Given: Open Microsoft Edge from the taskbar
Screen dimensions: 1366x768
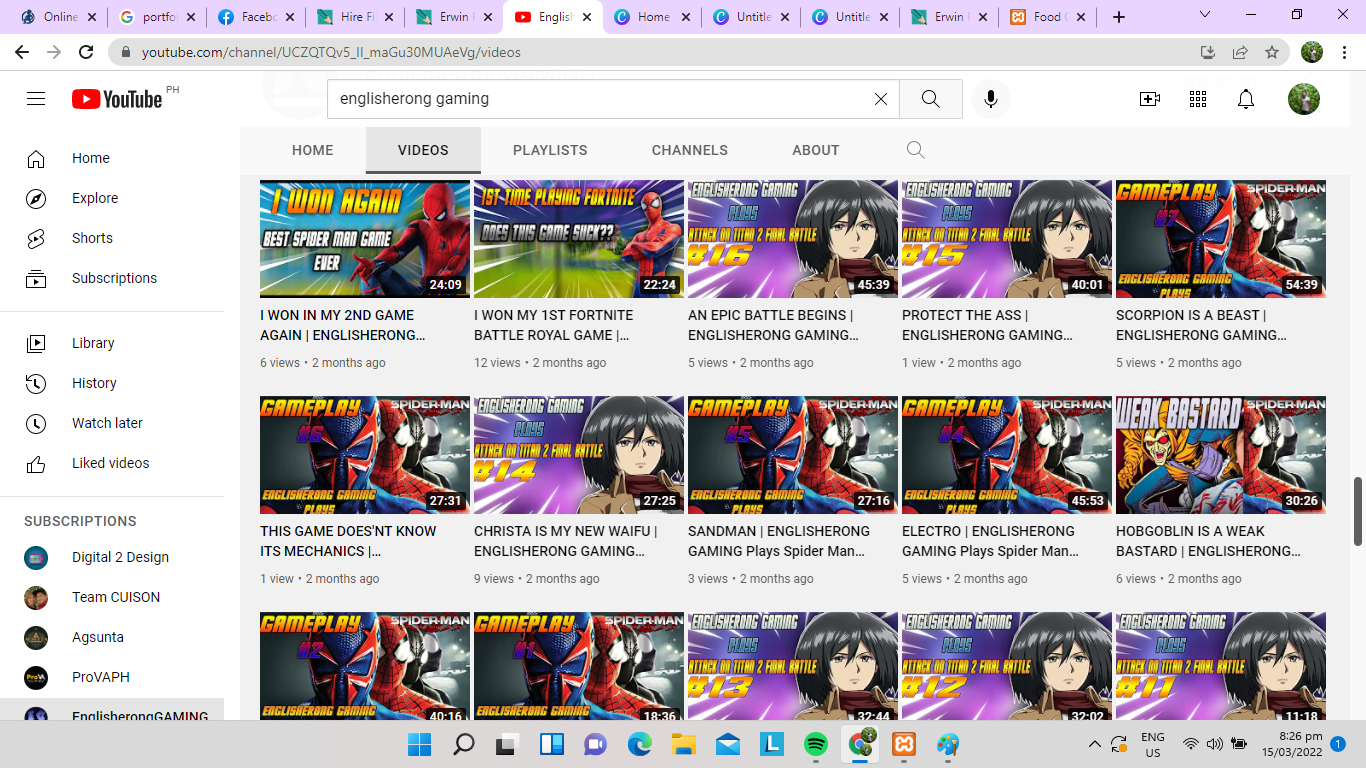Looking at the screenshot, I should click(639, 744).
